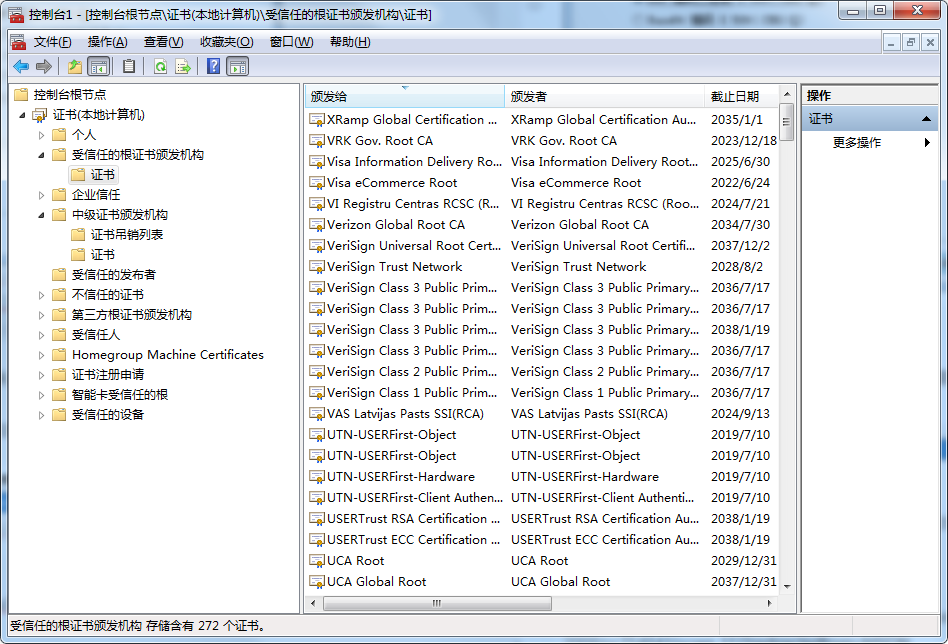Click 更多操作 in the actions pane

pyautogui.click(x=857, y=143)
